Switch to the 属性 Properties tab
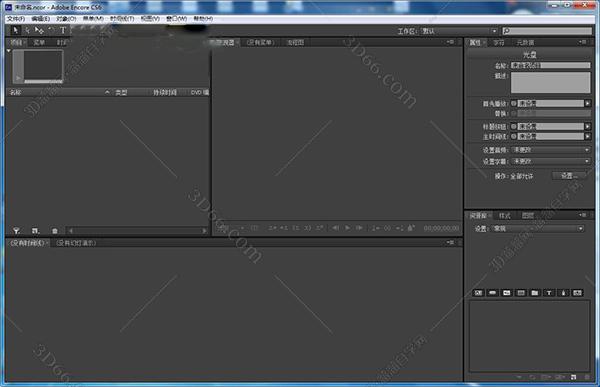 pos(475,42)
